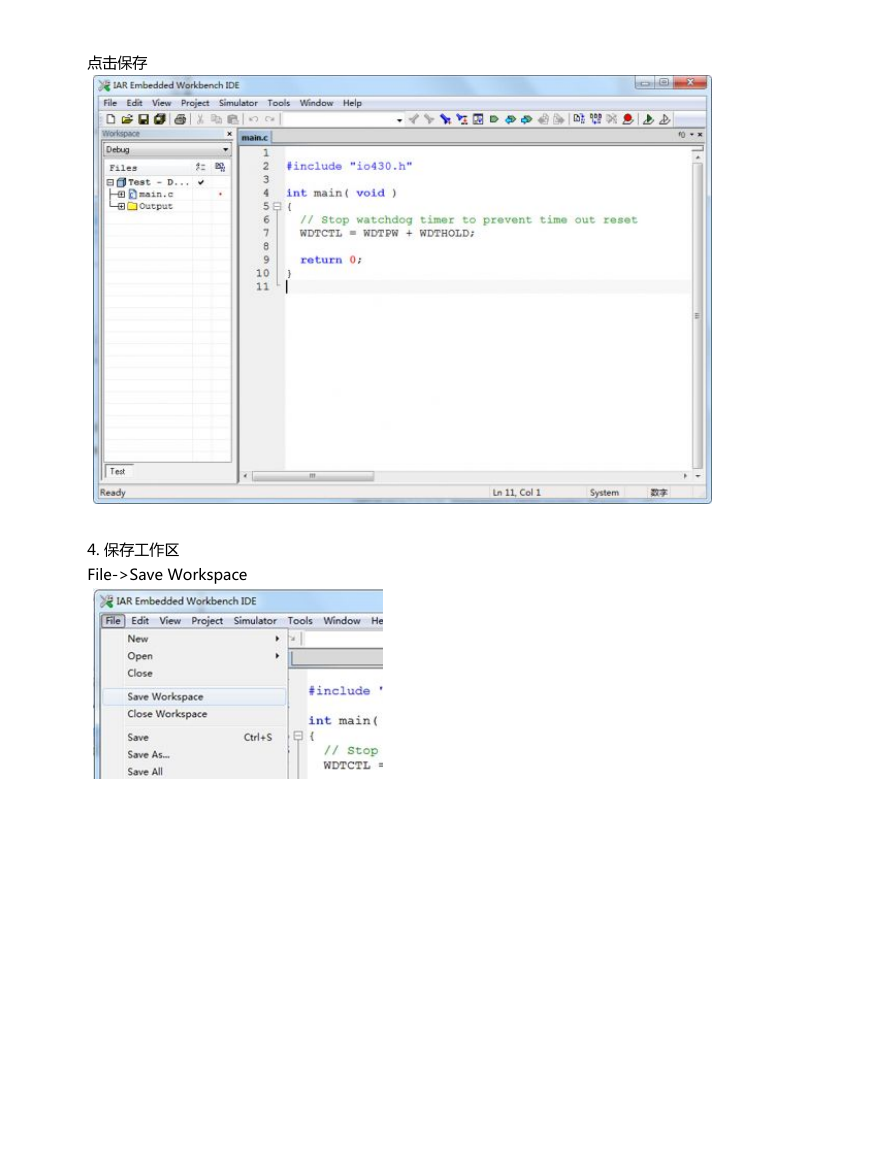Viewport: 893px width, 1155px height.
Task: Open the editor window list dropdown arrow
Action: 691,135
